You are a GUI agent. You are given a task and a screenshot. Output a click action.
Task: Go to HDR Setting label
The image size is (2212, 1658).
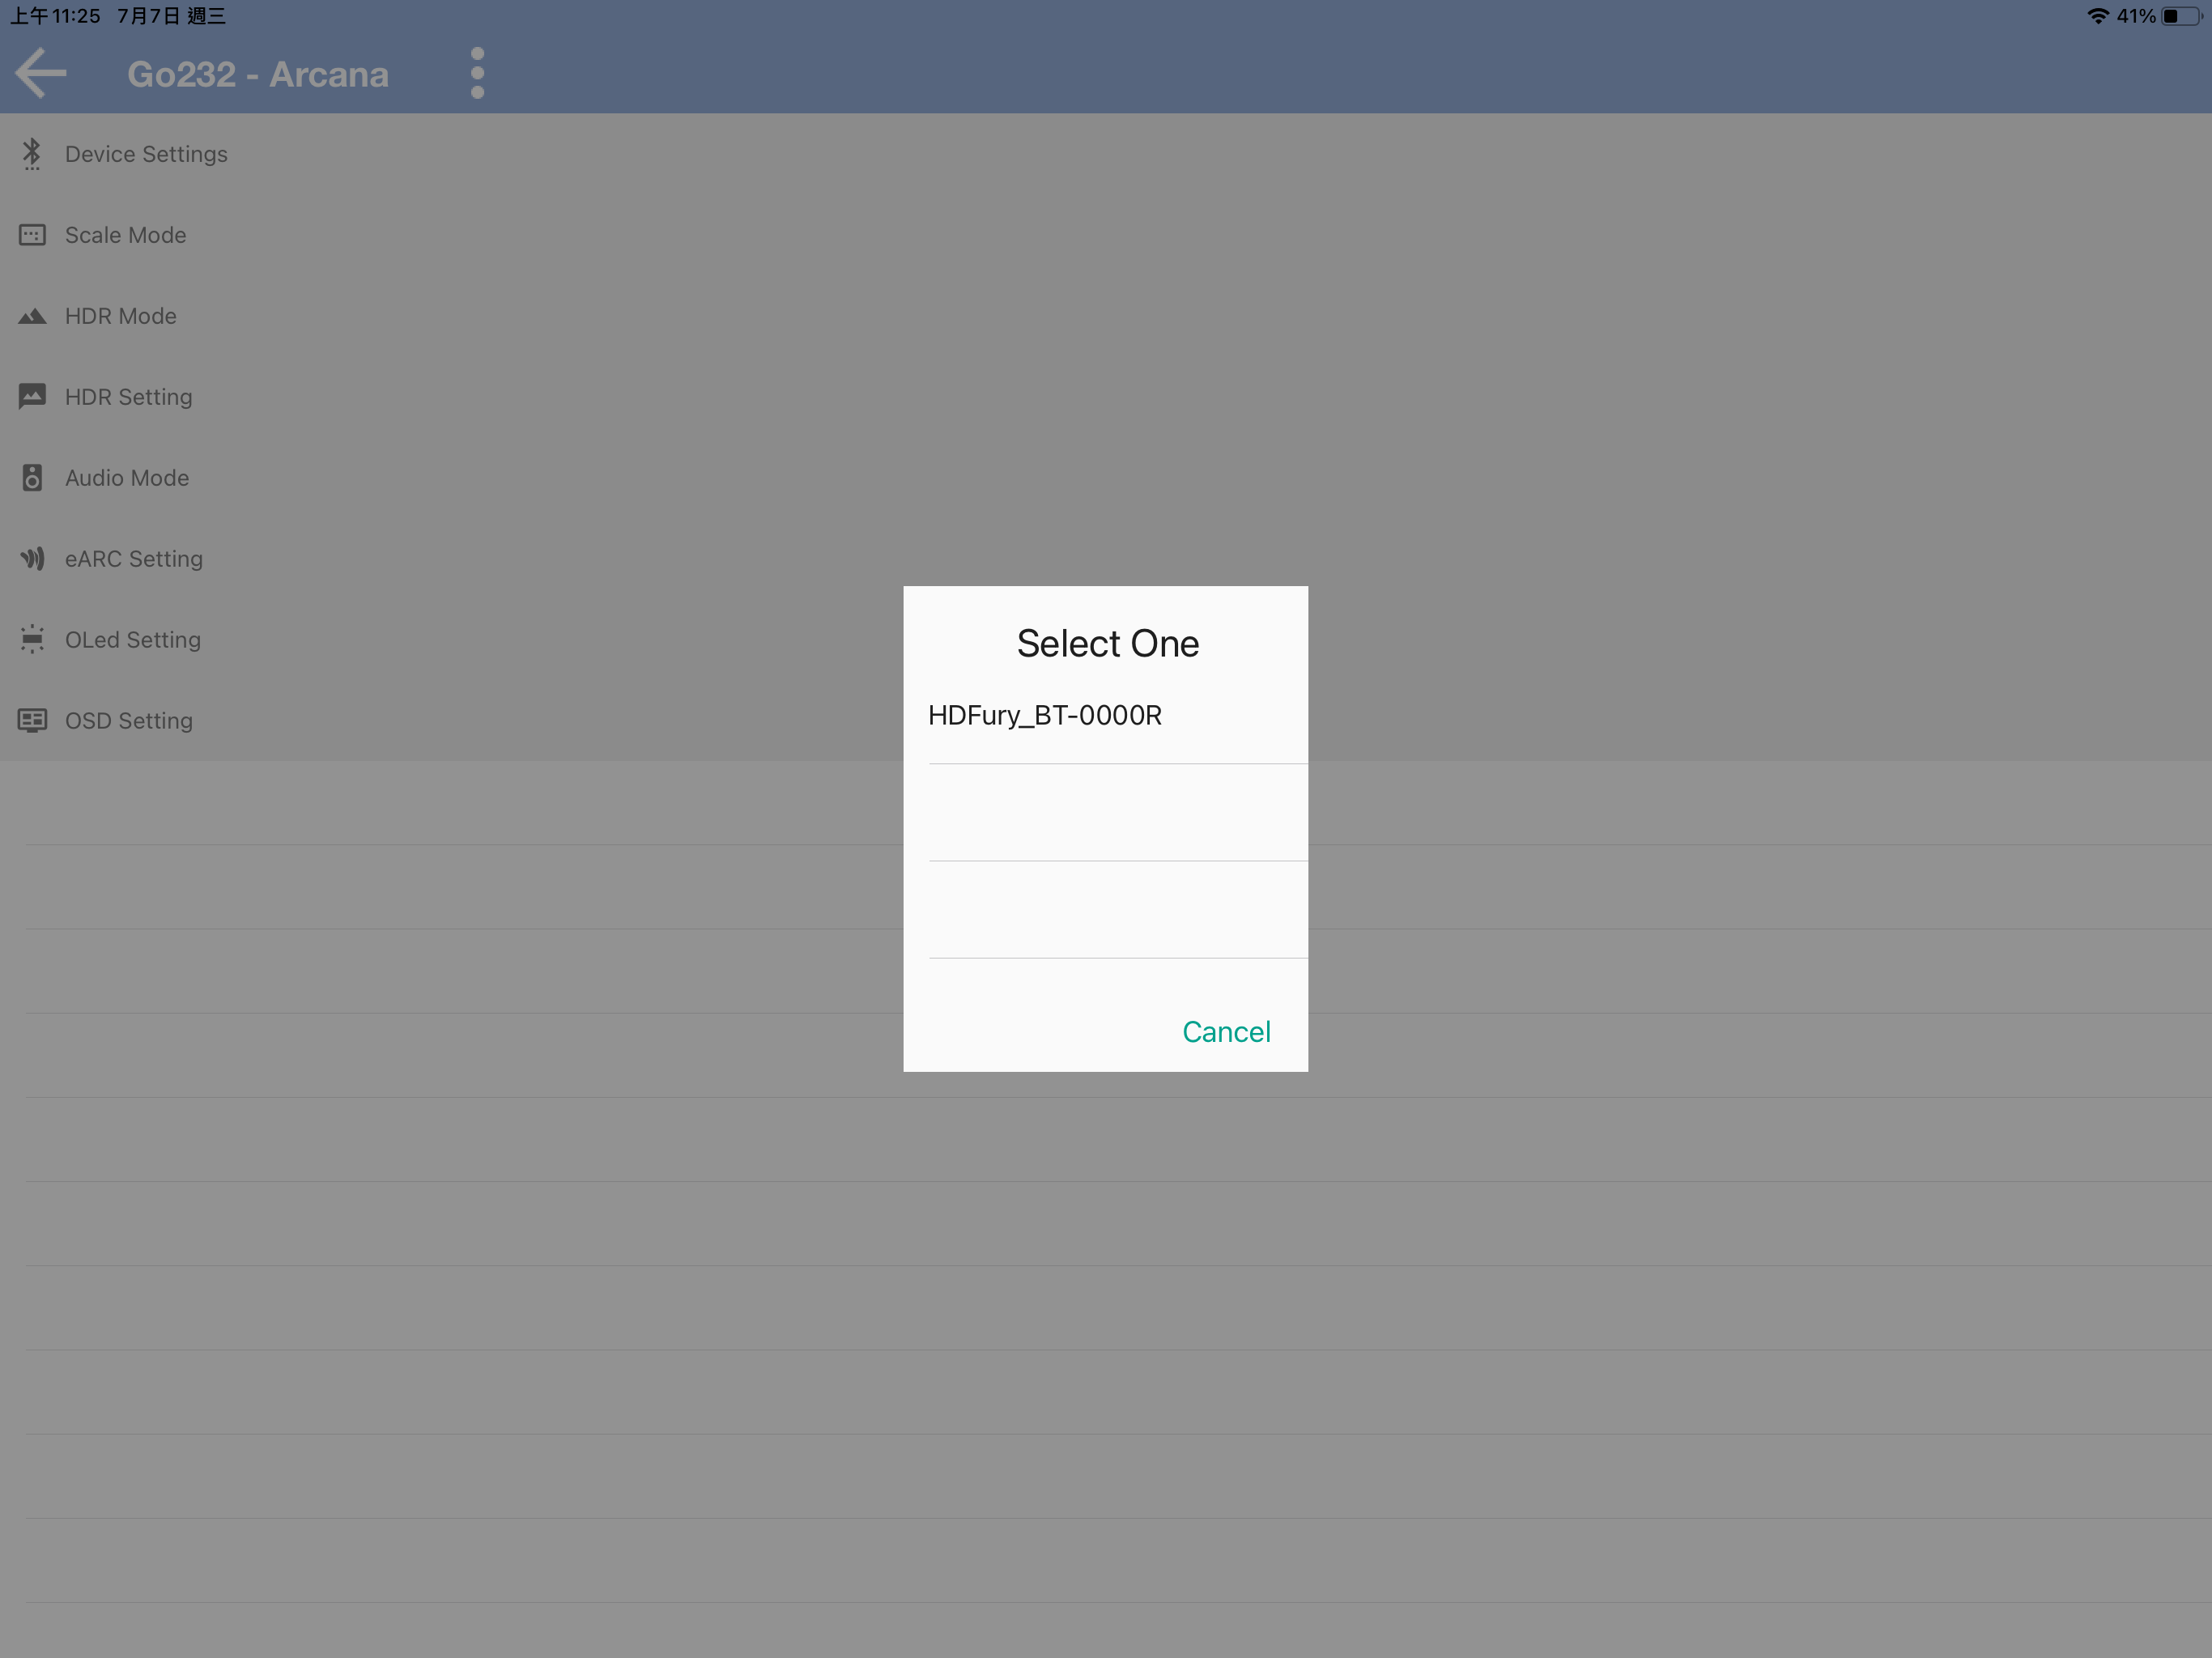coord(128,397)
